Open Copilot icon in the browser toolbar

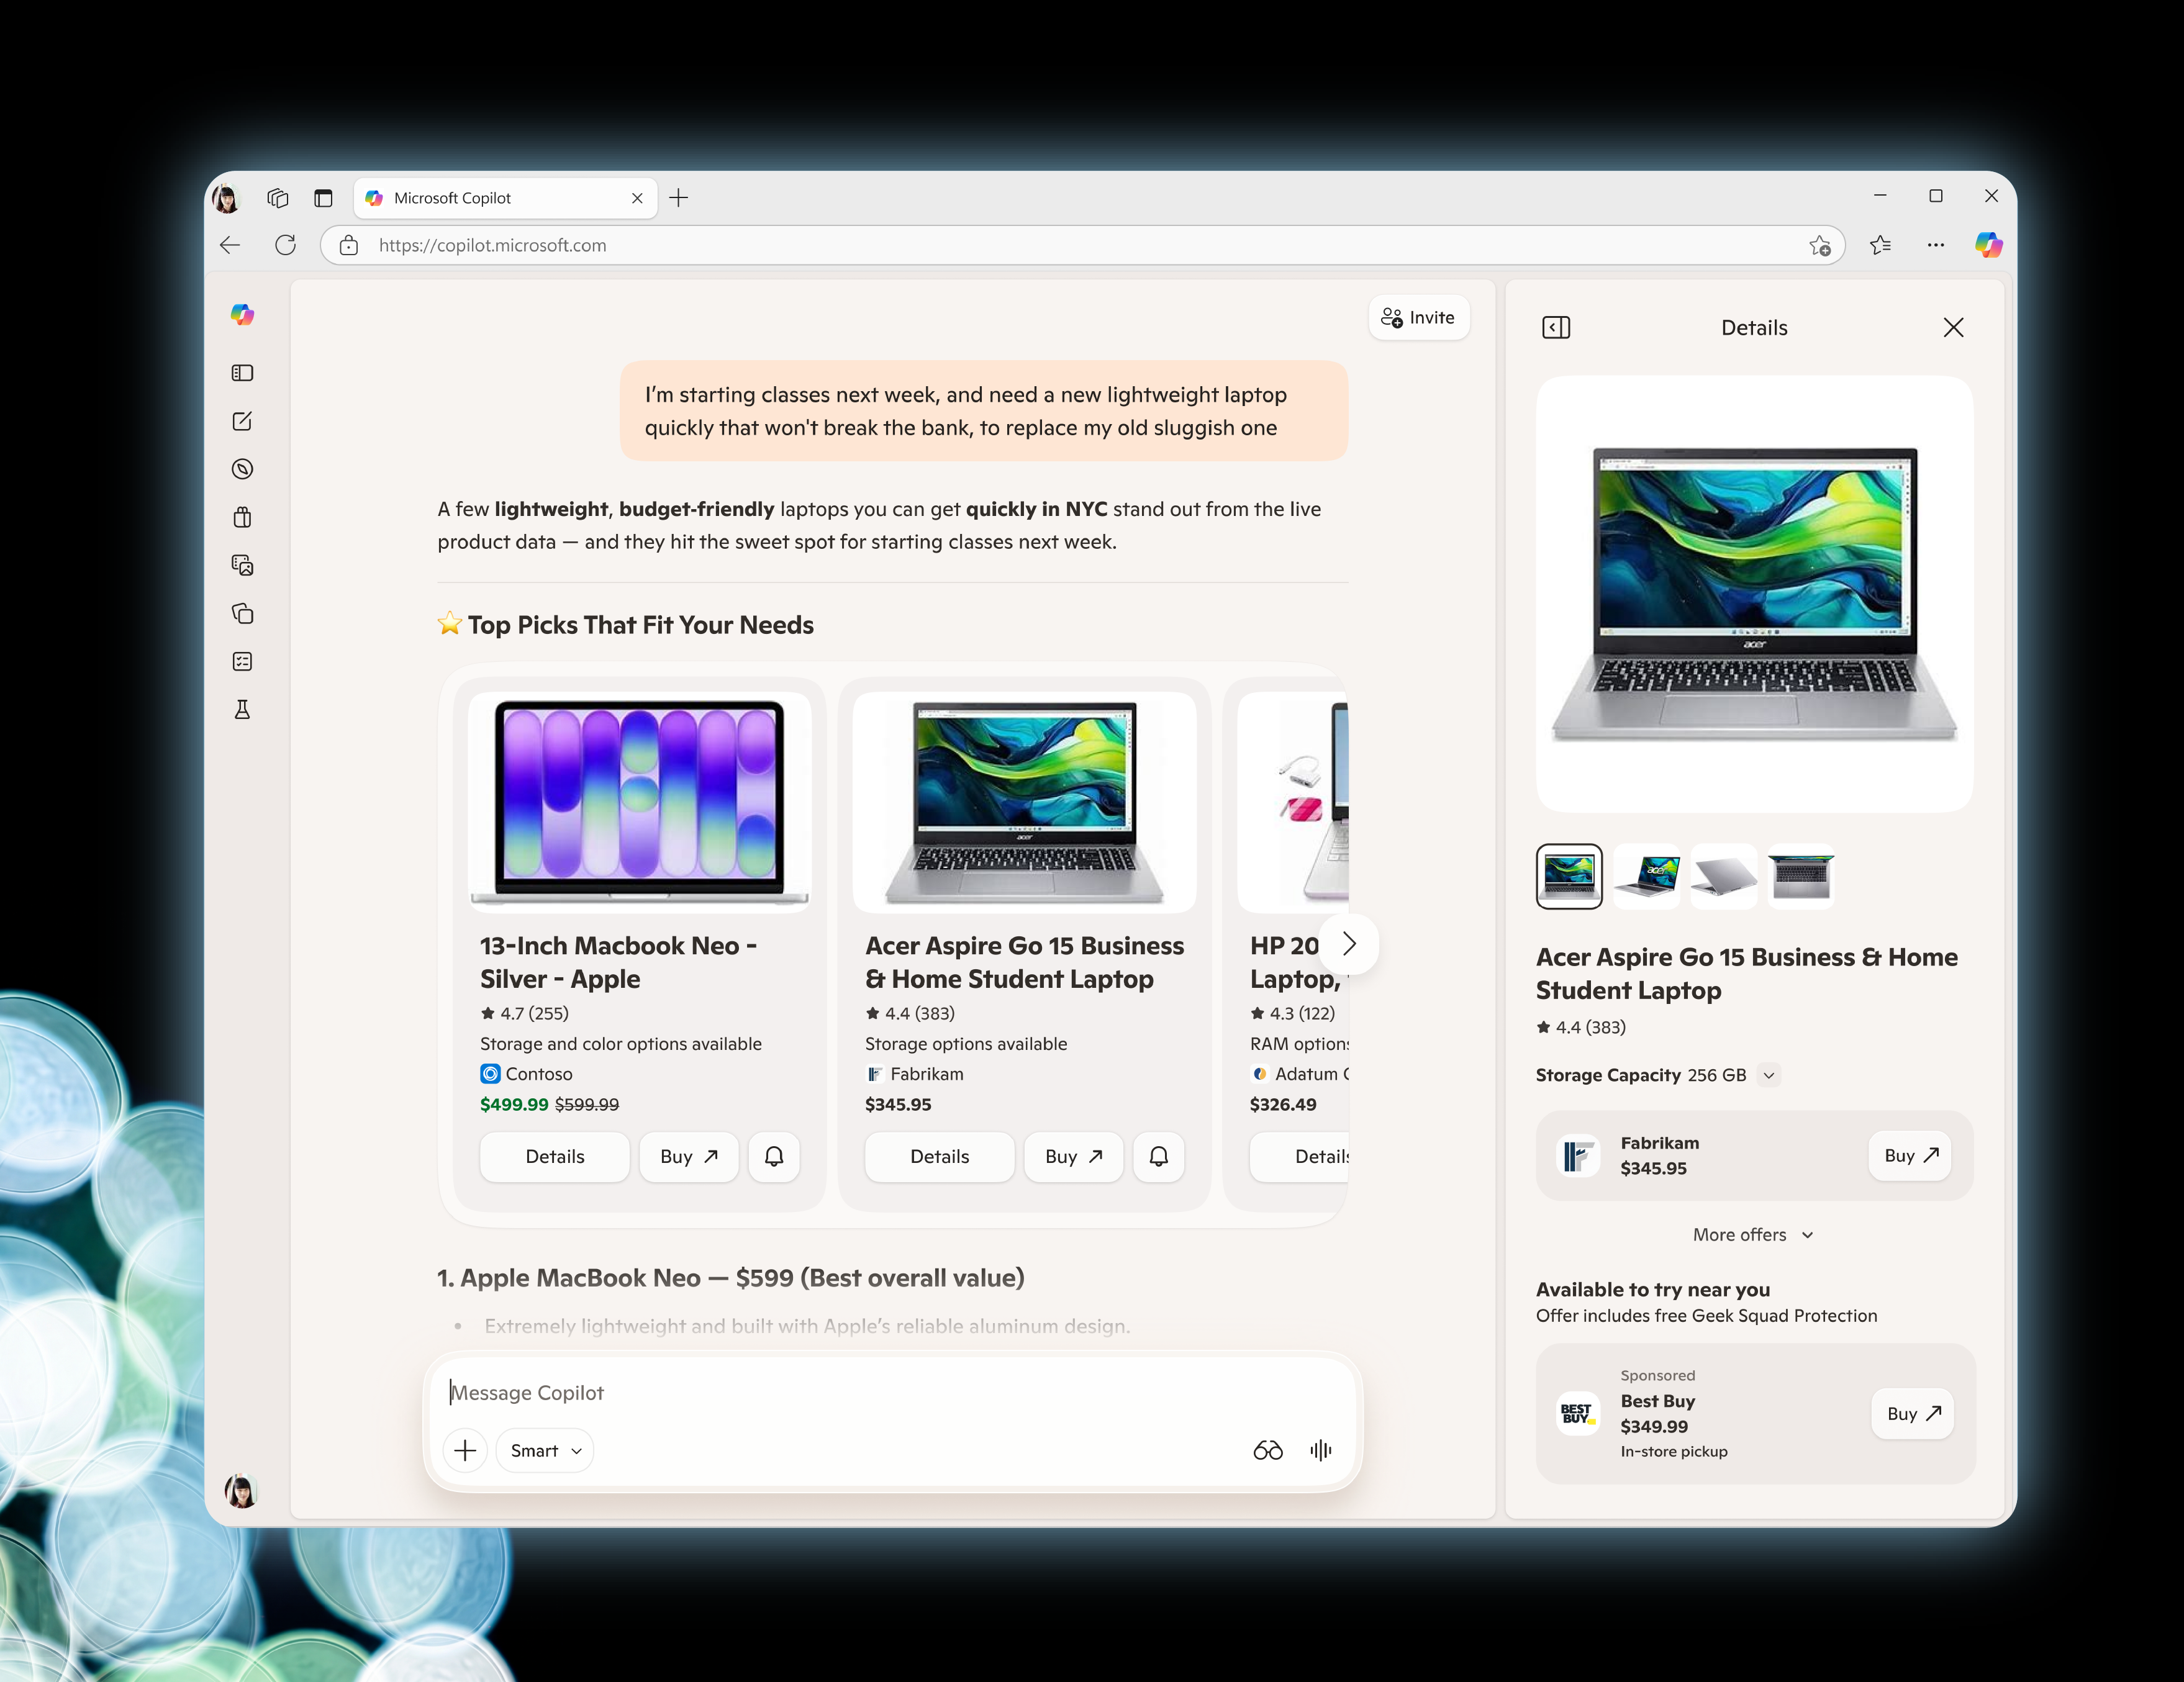1989,245
